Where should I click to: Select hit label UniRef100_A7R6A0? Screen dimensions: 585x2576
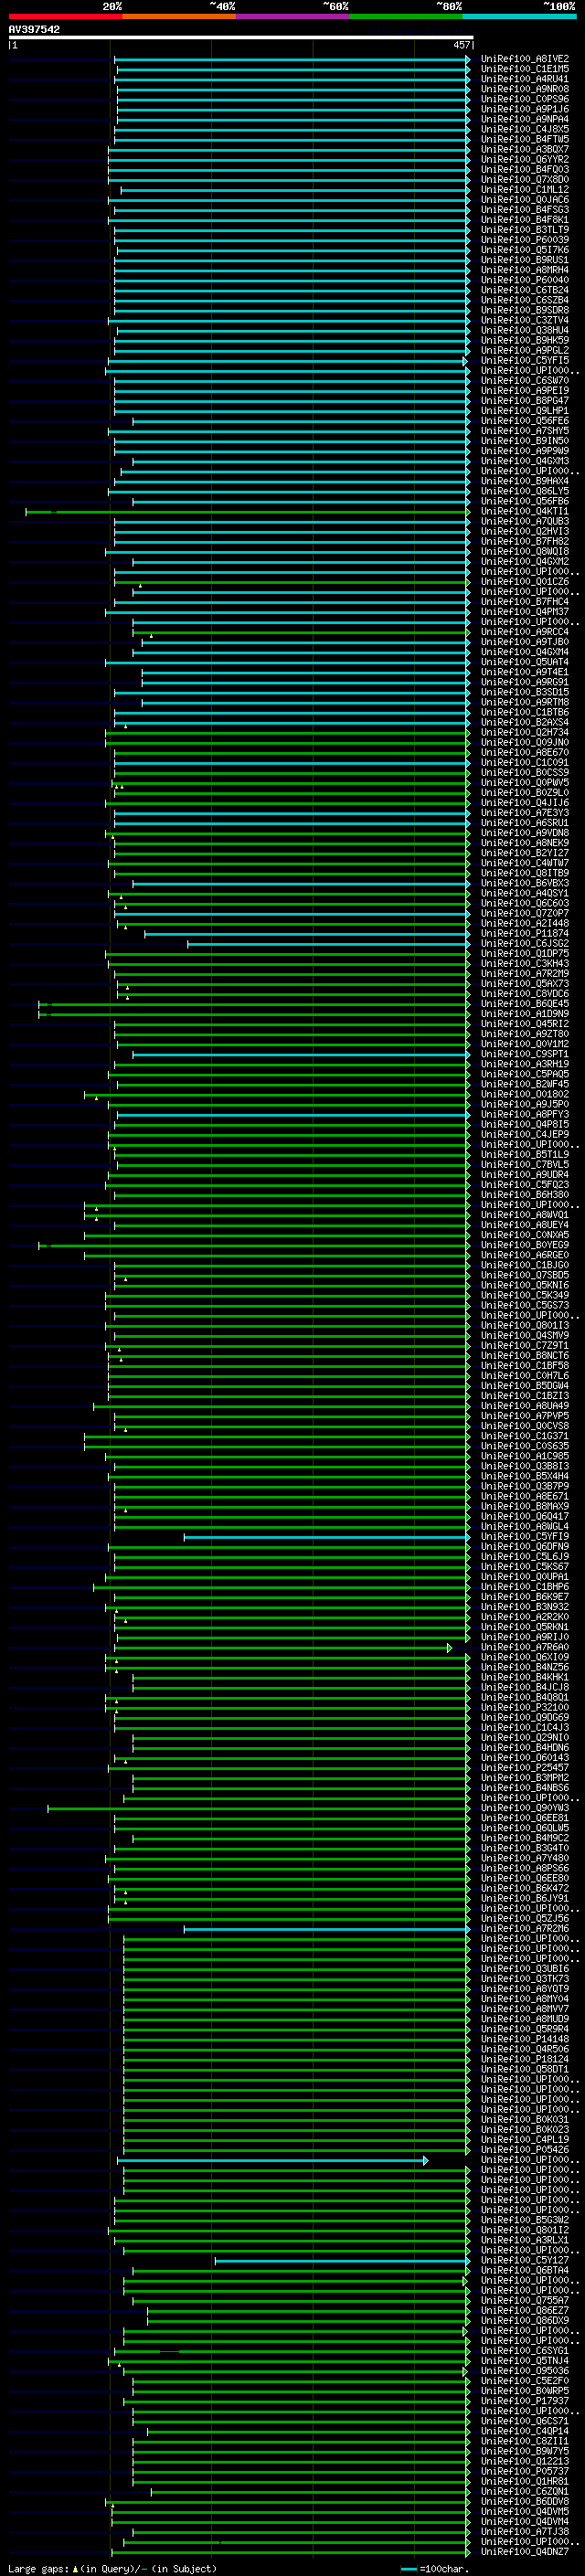coord(525,1647)
